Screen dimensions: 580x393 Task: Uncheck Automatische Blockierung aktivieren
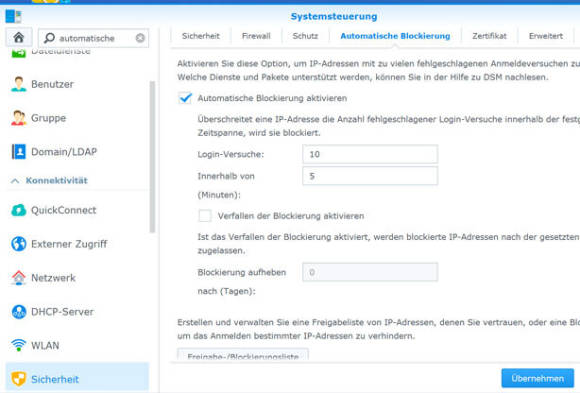(185, 98)
